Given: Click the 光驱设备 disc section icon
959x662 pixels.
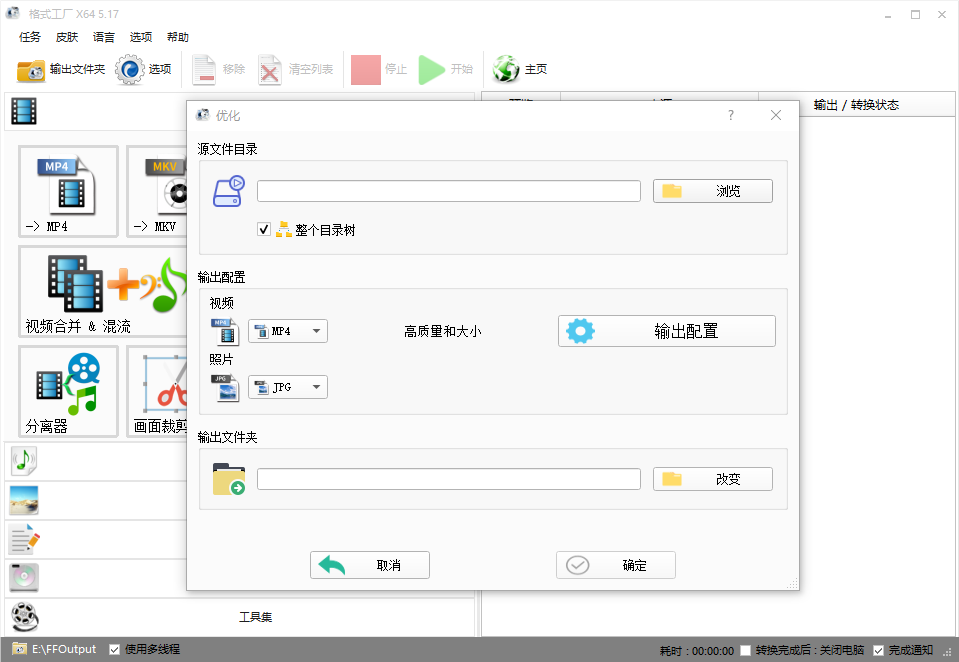Looking at the screenshot, I should (x=24, y=578).
